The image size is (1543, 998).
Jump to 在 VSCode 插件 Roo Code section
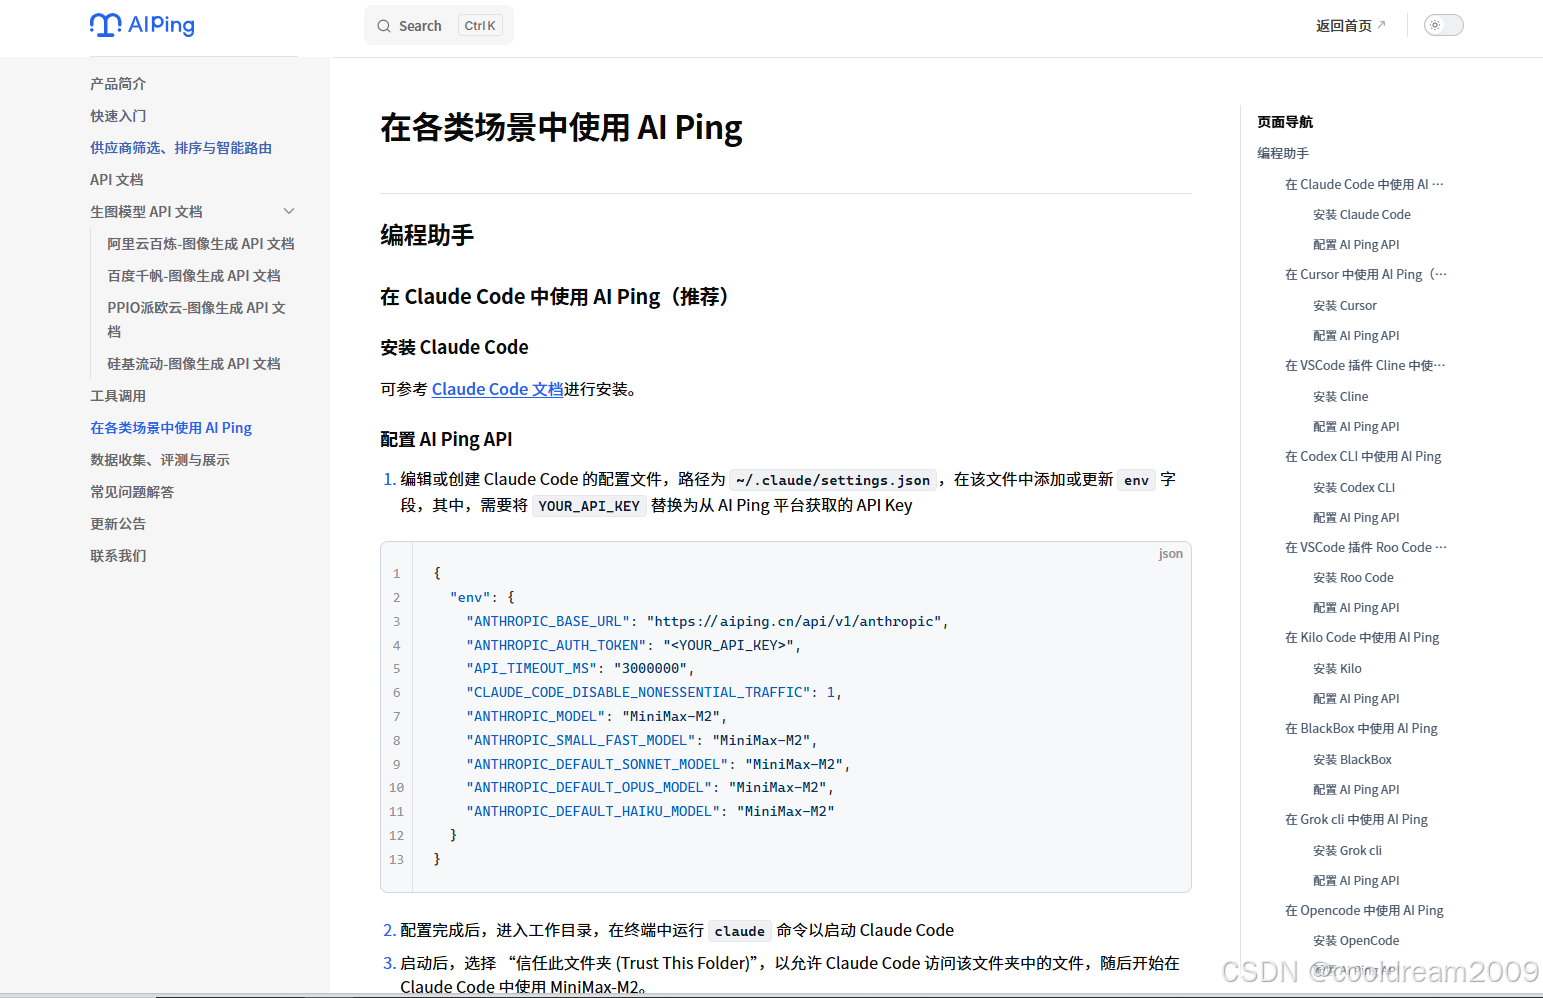point(1366,547)
